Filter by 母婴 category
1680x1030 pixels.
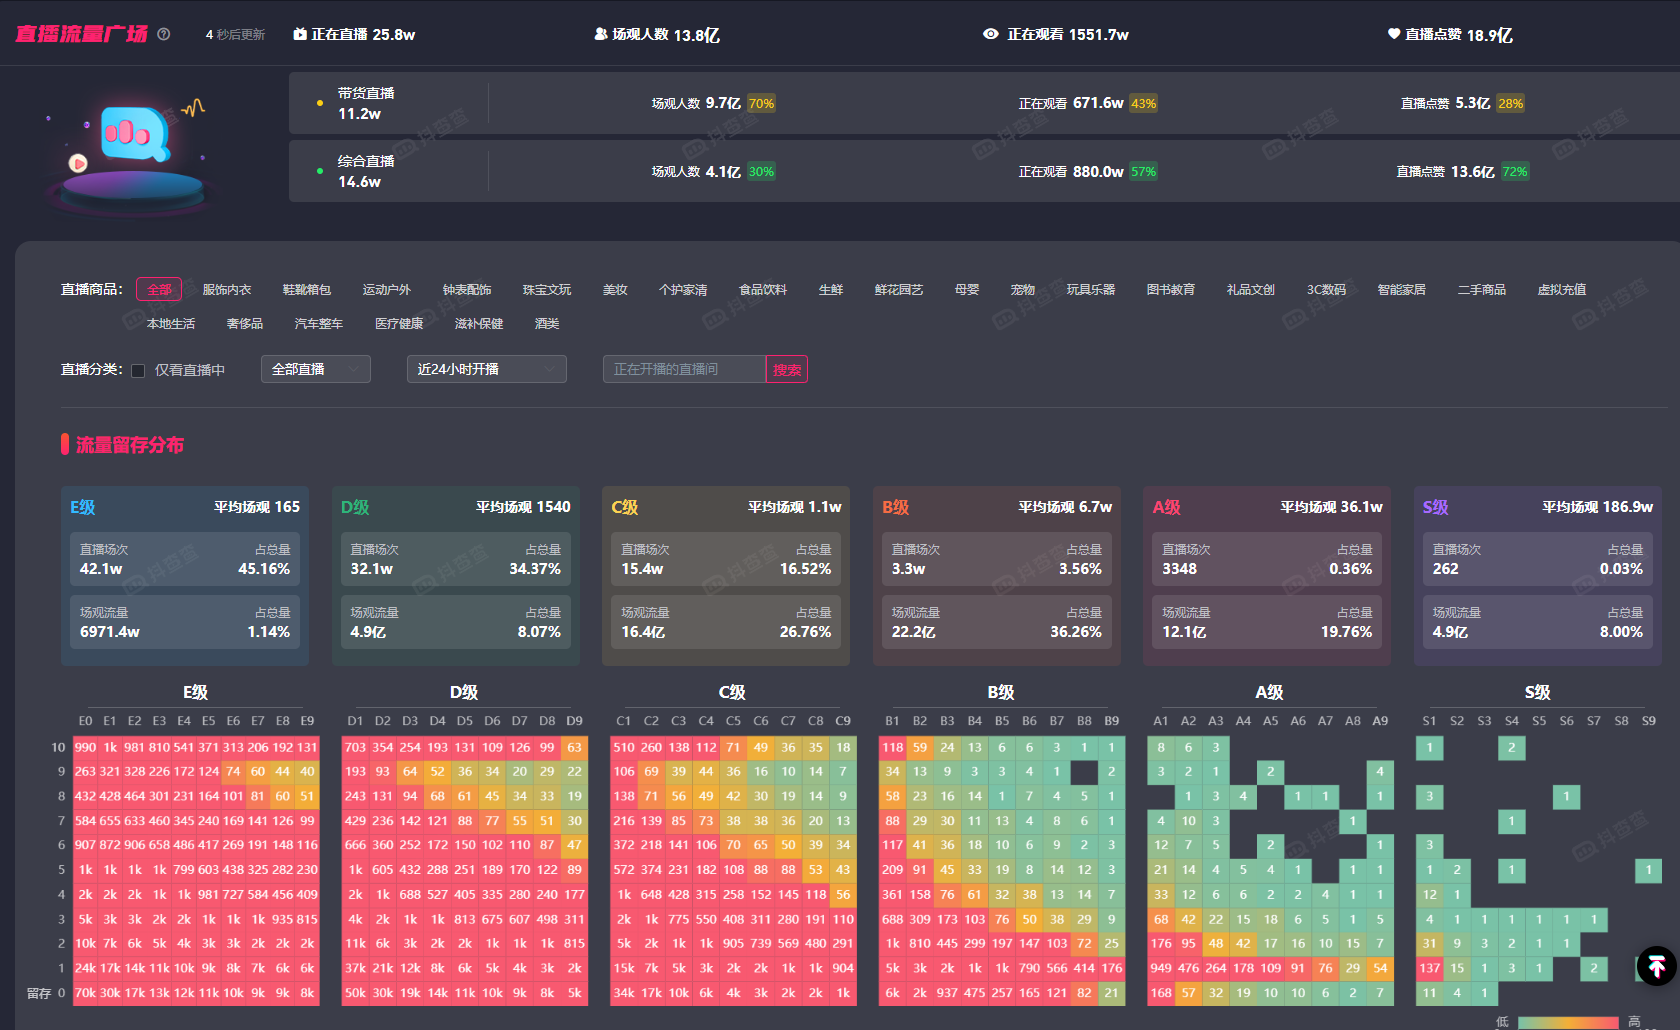[x=967, y=289]
